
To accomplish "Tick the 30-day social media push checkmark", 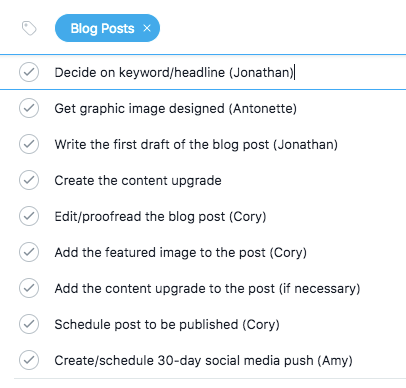I will point(29,360).
